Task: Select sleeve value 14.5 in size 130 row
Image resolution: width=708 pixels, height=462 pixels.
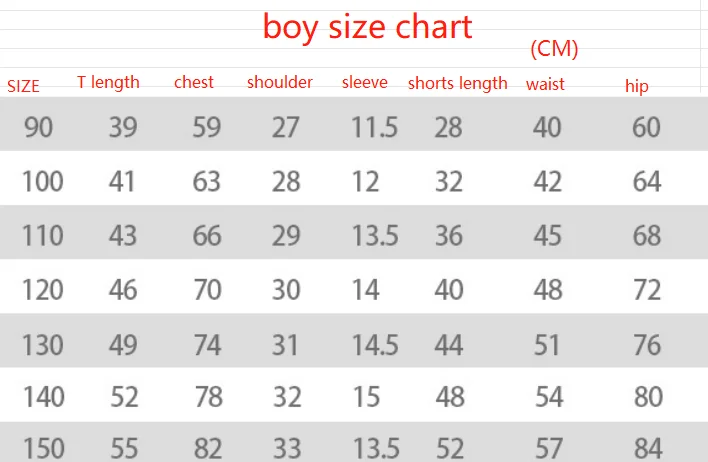Action: click(x=374, y=344)
